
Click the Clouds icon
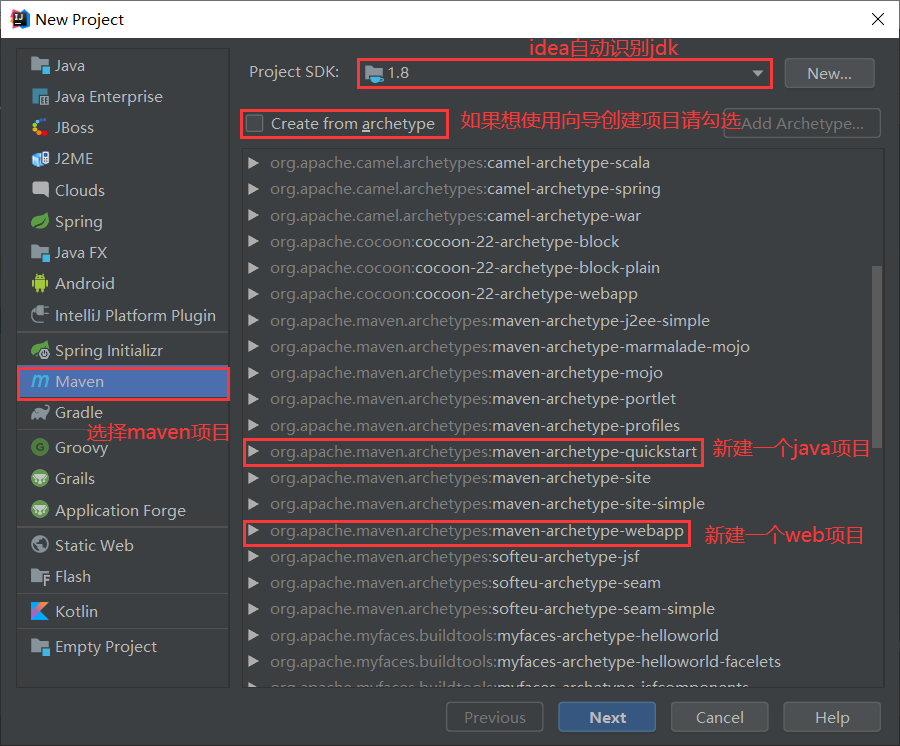(x=40, y=189)
